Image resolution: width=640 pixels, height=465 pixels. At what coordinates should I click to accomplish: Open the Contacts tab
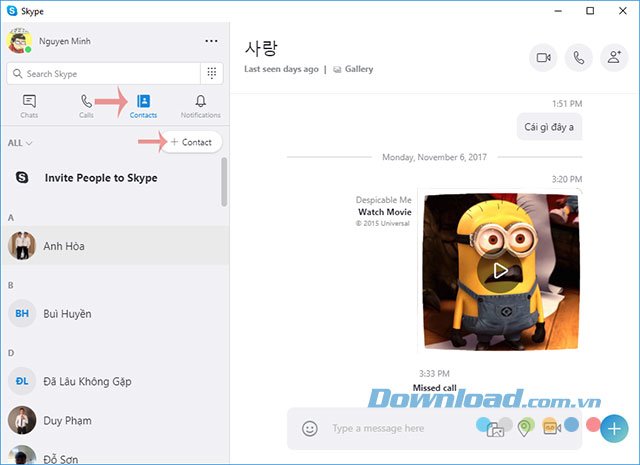[143, 106]
